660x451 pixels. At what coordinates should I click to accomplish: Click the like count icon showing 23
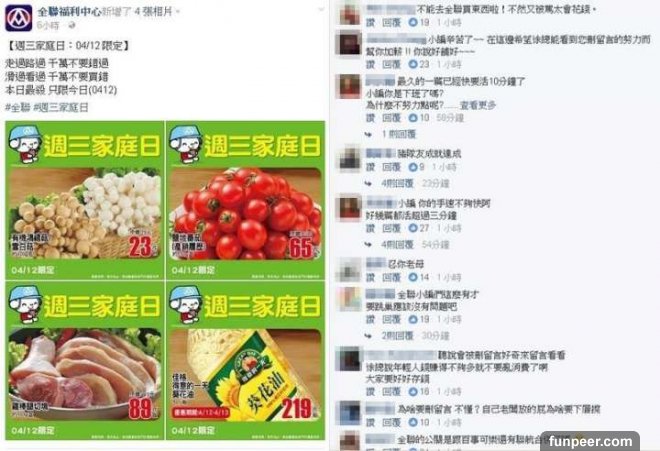point(413,64)
